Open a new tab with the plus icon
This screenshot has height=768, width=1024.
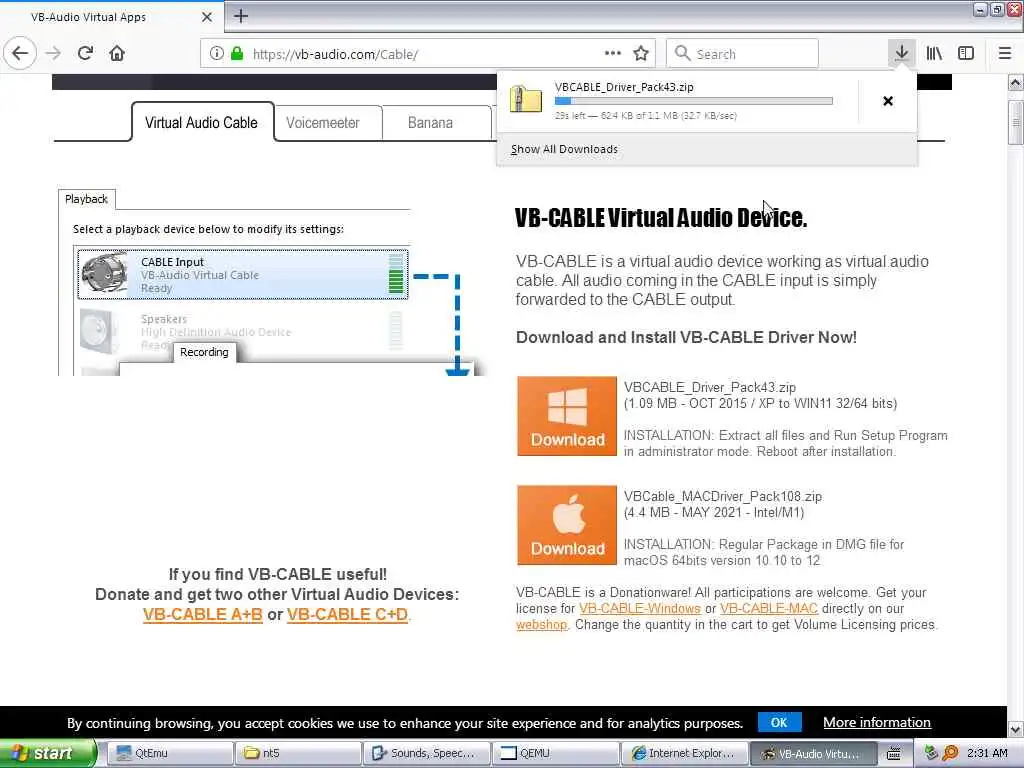(x=241, y=16)
